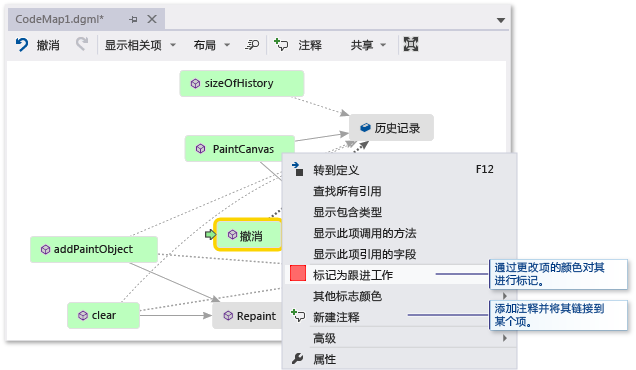This screenshot has height=370, width=636.
Task: Click the cube icon on sizeOfHistory node
Action: click(x=195, y=84)
